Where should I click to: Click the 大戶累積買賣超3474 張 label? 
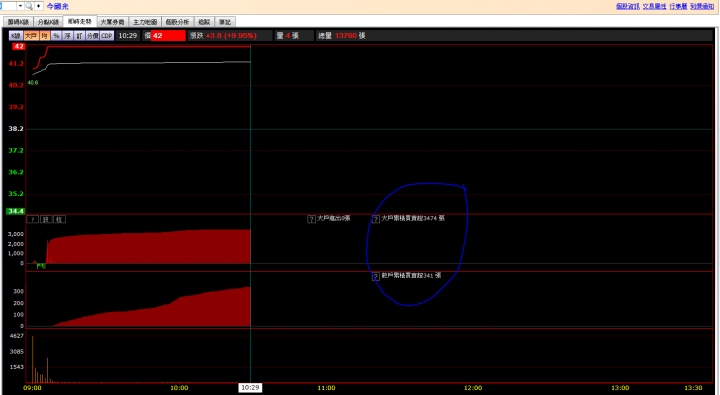pos(413,218)
